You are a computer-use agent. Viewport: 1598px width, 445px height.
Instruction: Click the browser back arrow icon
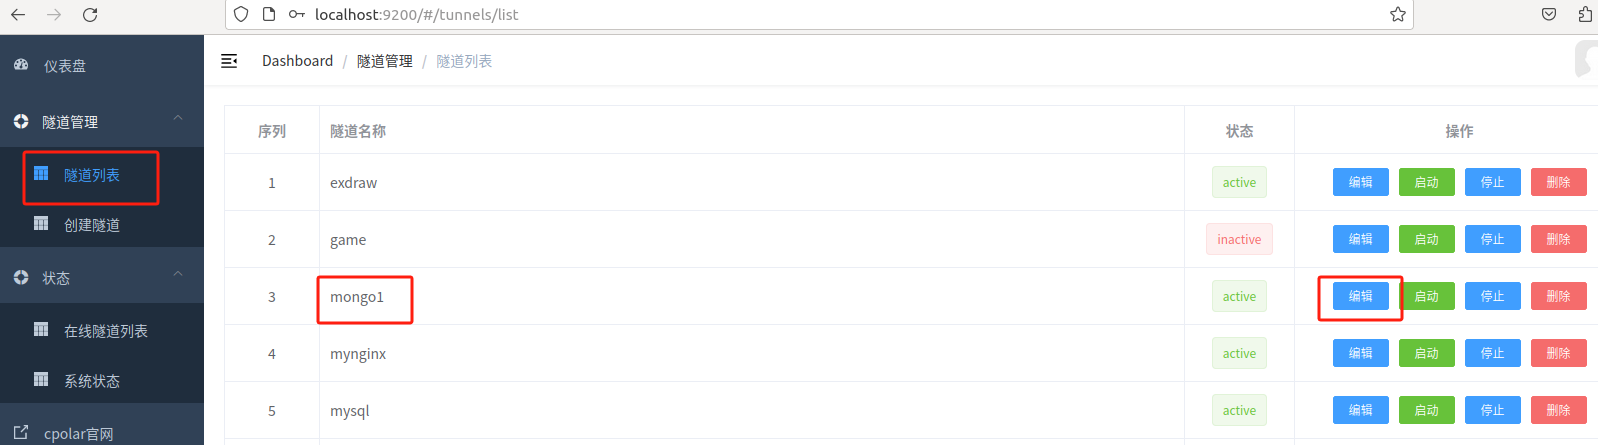(x=18, y=15)
